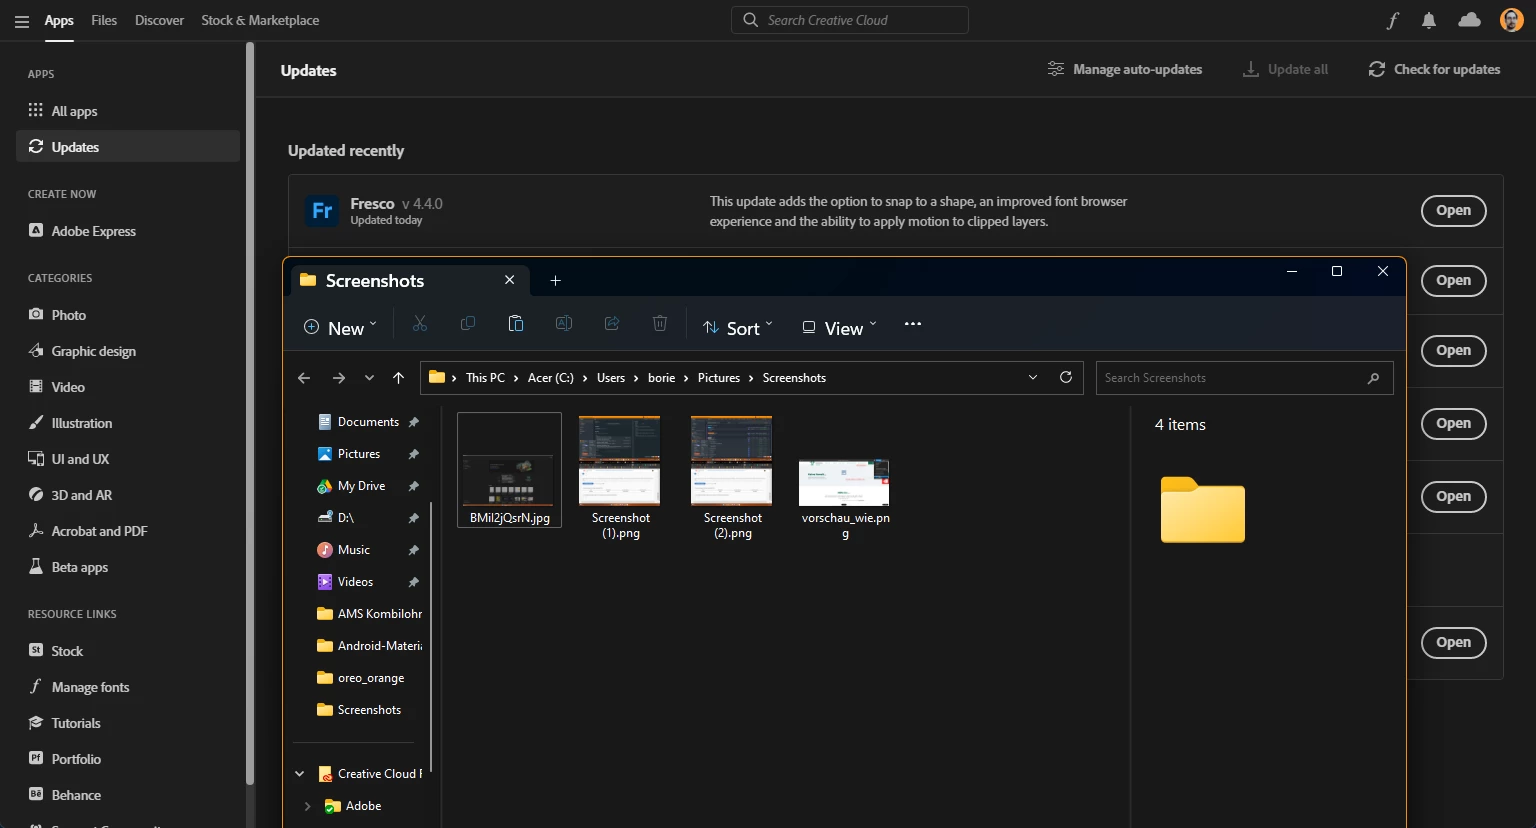Close the Screenshots tab
This screenshot has height=828, width=1536.
click(x=509, y=280)
